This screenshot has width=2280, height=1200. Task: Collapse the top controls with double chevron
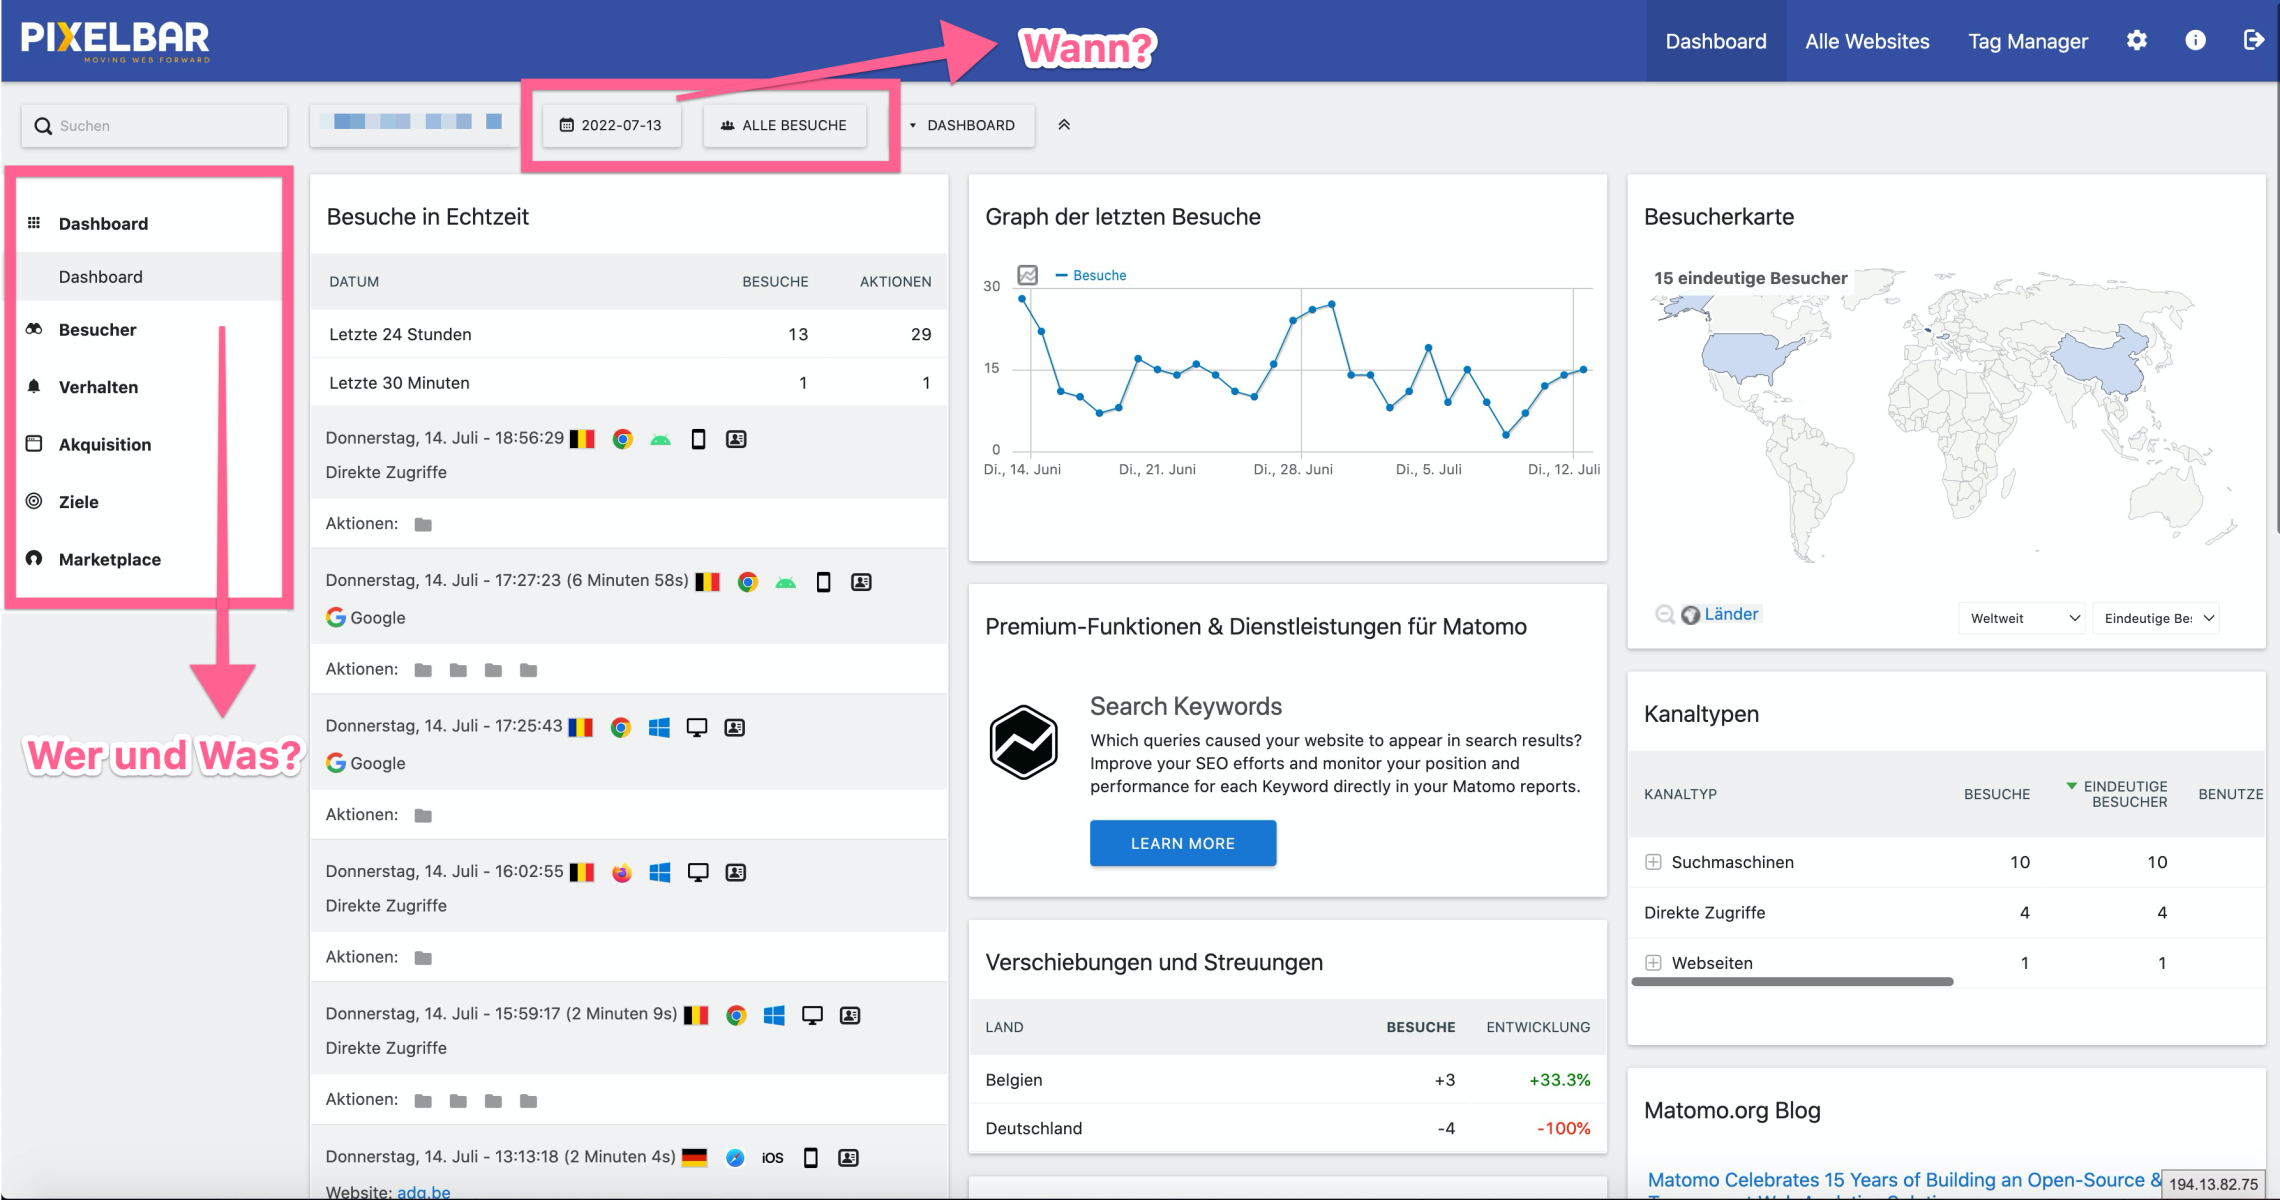[x=1064, y=125]
